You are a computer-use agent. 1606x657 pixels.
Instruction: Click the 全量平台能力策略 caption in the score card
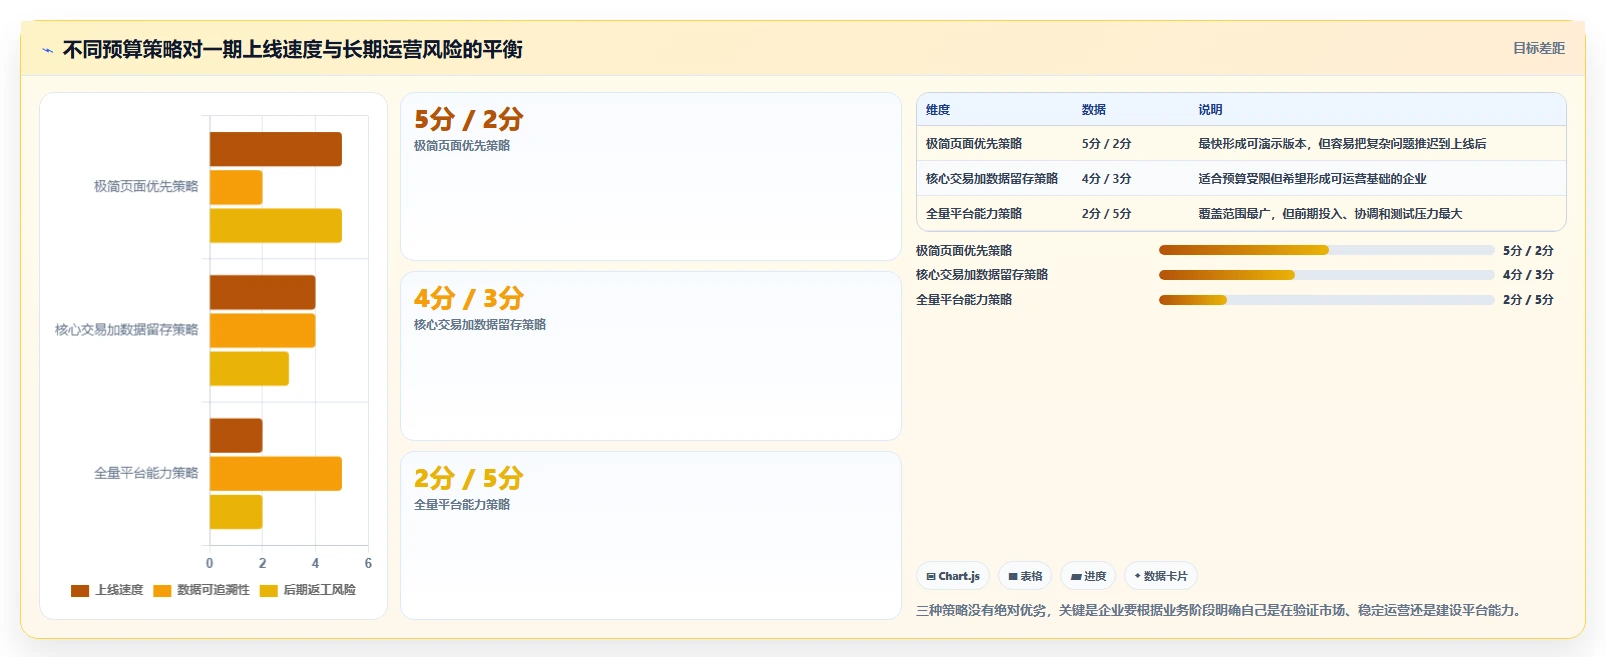tap(462, 504)
